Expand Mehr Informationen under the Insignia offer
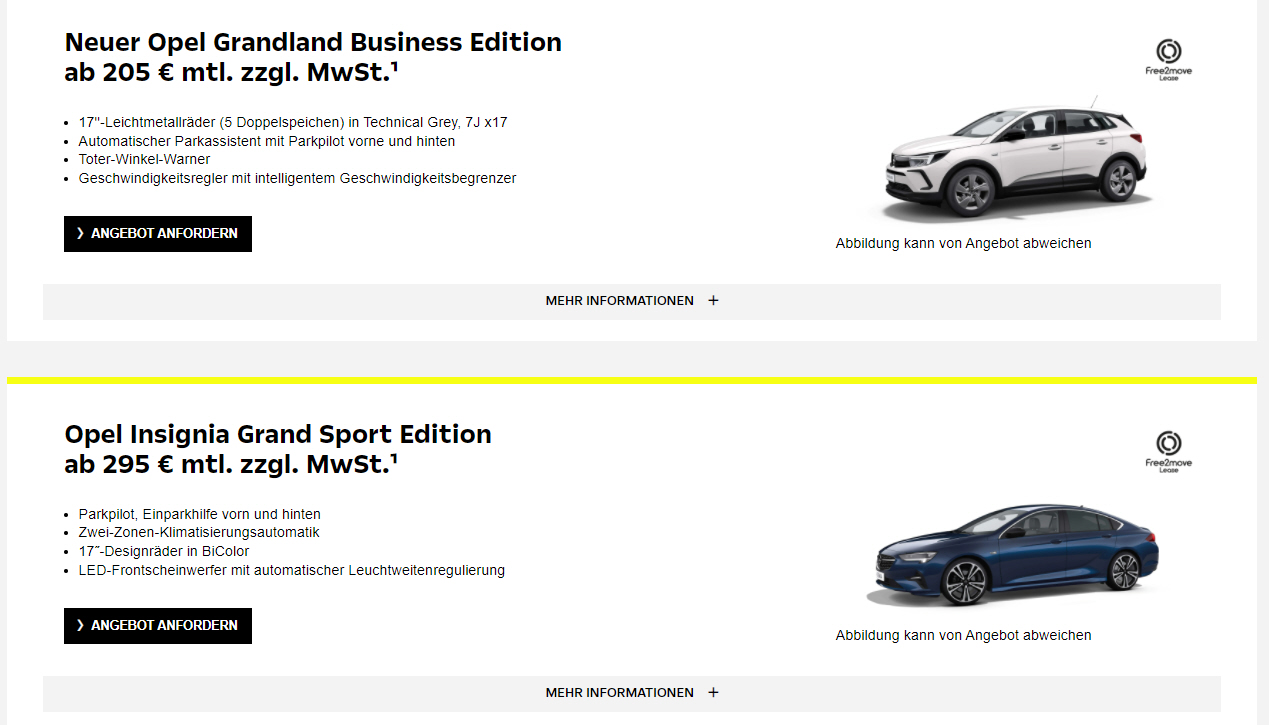Viewport: 1269px width, 725px height. coord(632,693)
